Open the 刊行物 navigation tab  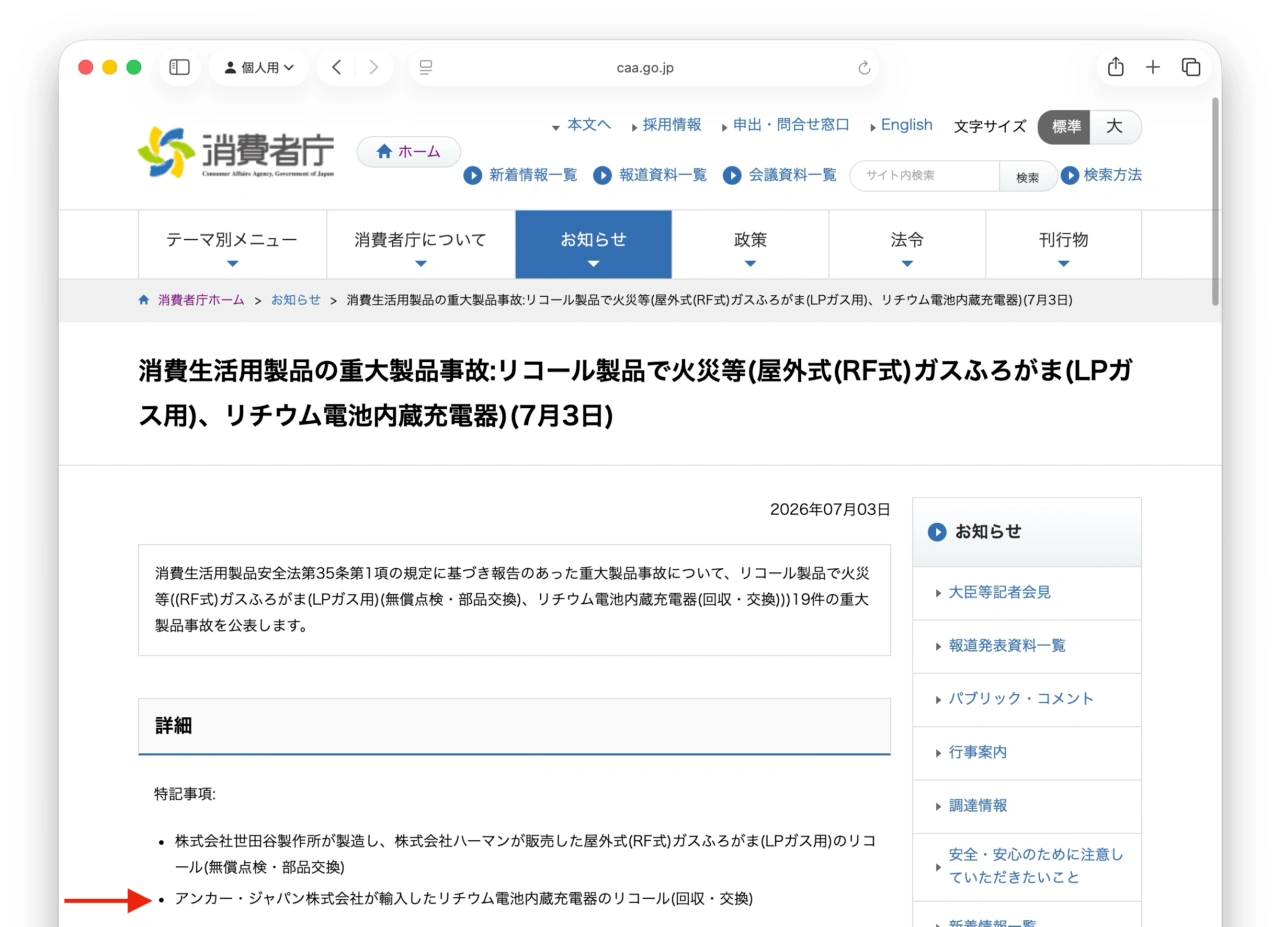[x=1063, y=245]
